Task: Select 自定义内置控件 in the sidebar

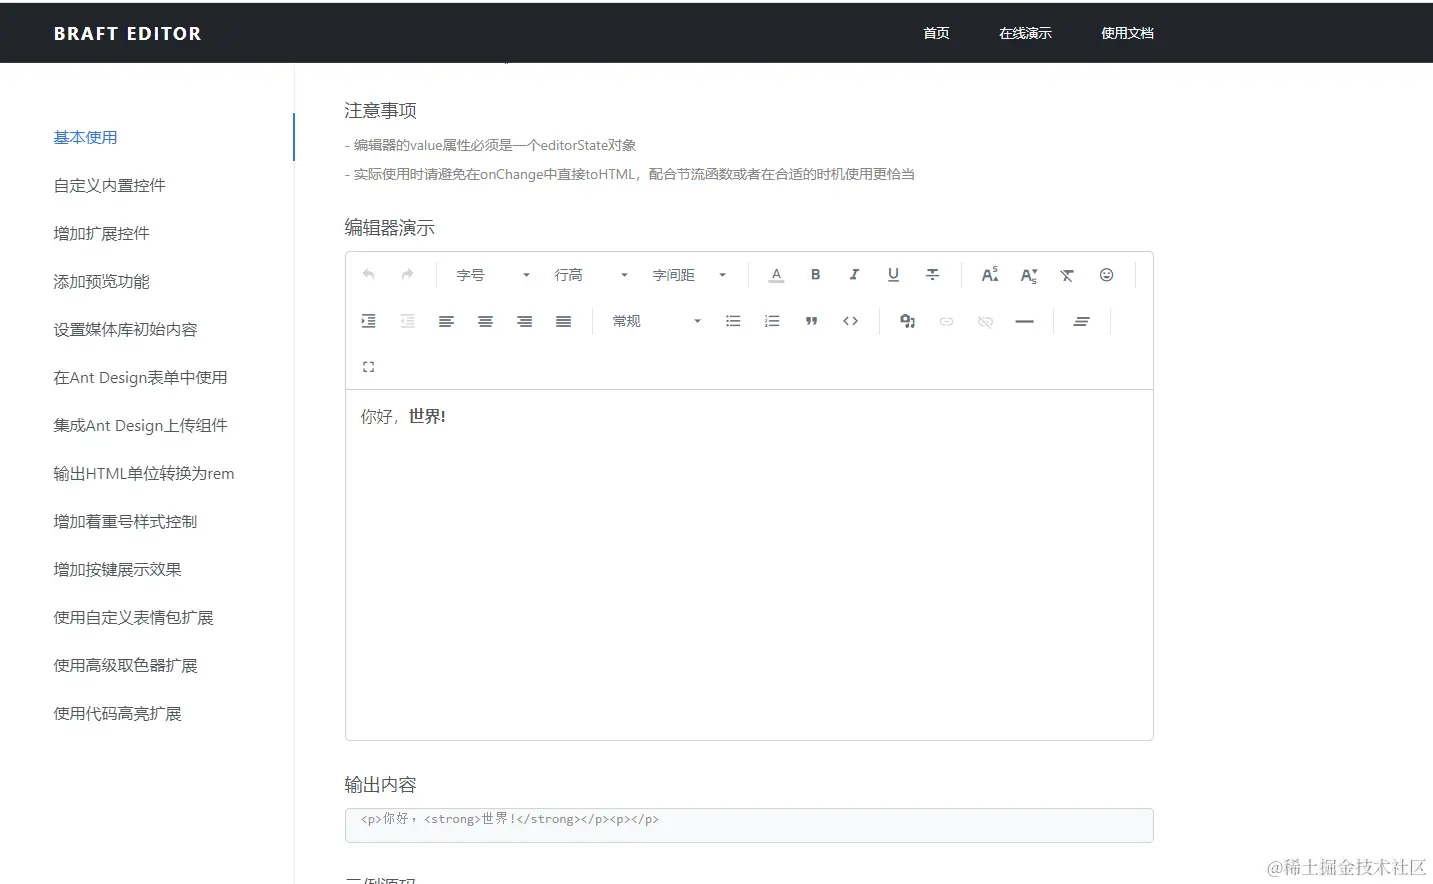Action: [109, 185]
